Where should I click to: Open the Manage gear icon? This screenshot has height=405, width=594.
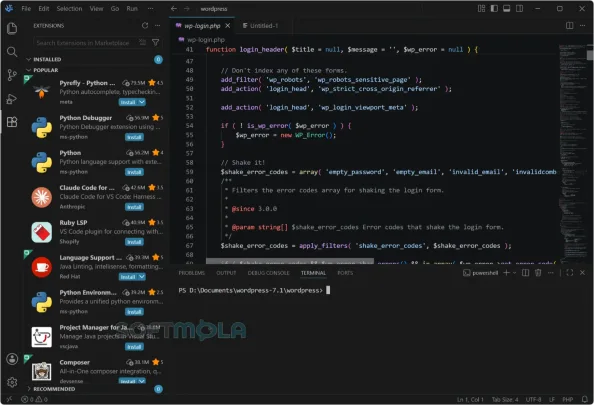coord(12,382)
